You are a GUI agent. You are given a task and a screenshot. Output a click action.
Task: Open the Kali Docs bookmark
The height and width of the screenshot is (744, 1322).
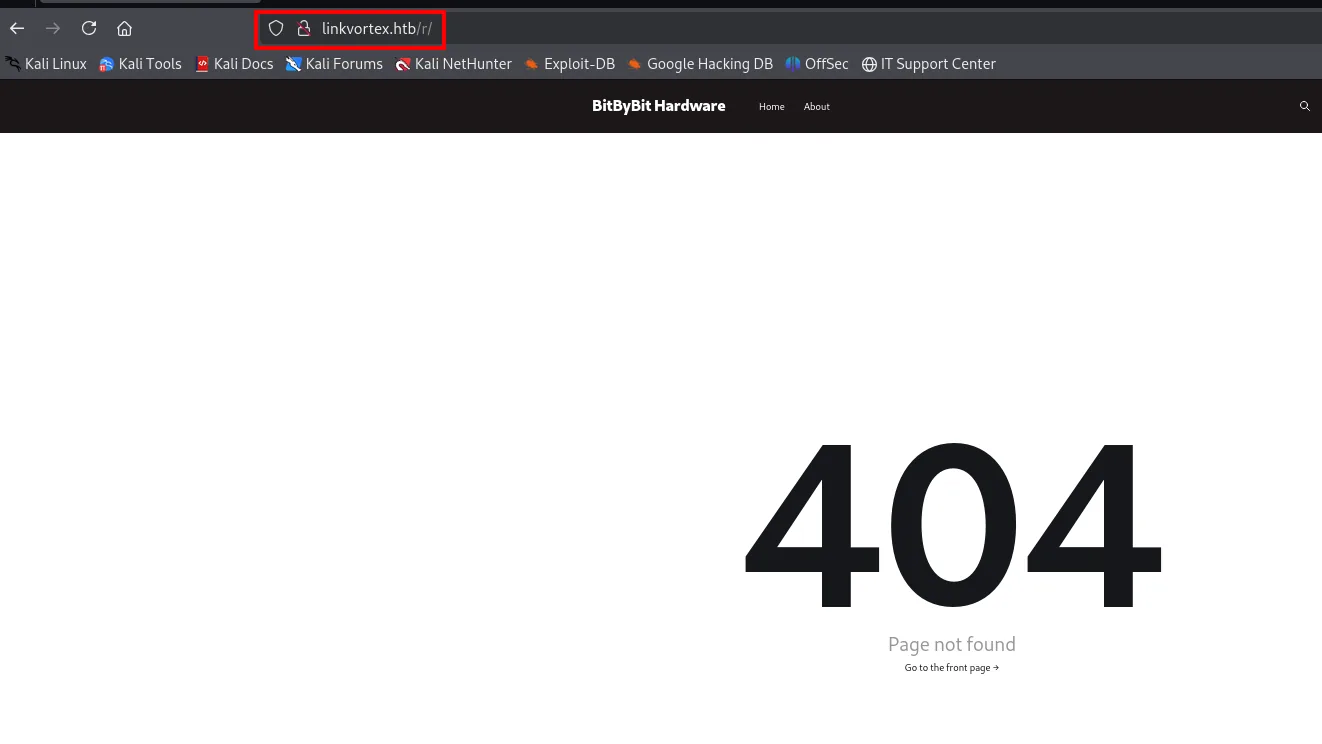234,64
